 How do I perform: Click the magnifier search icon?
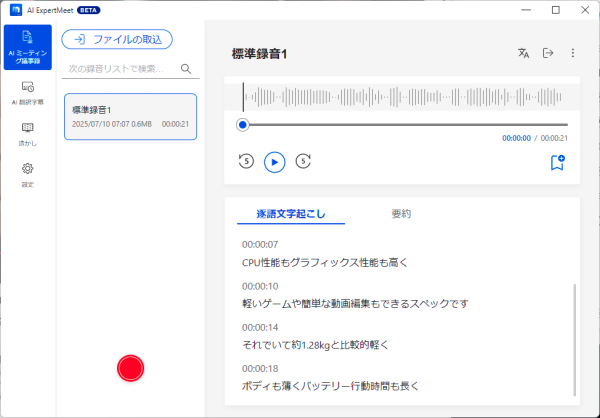coord(186,69)
